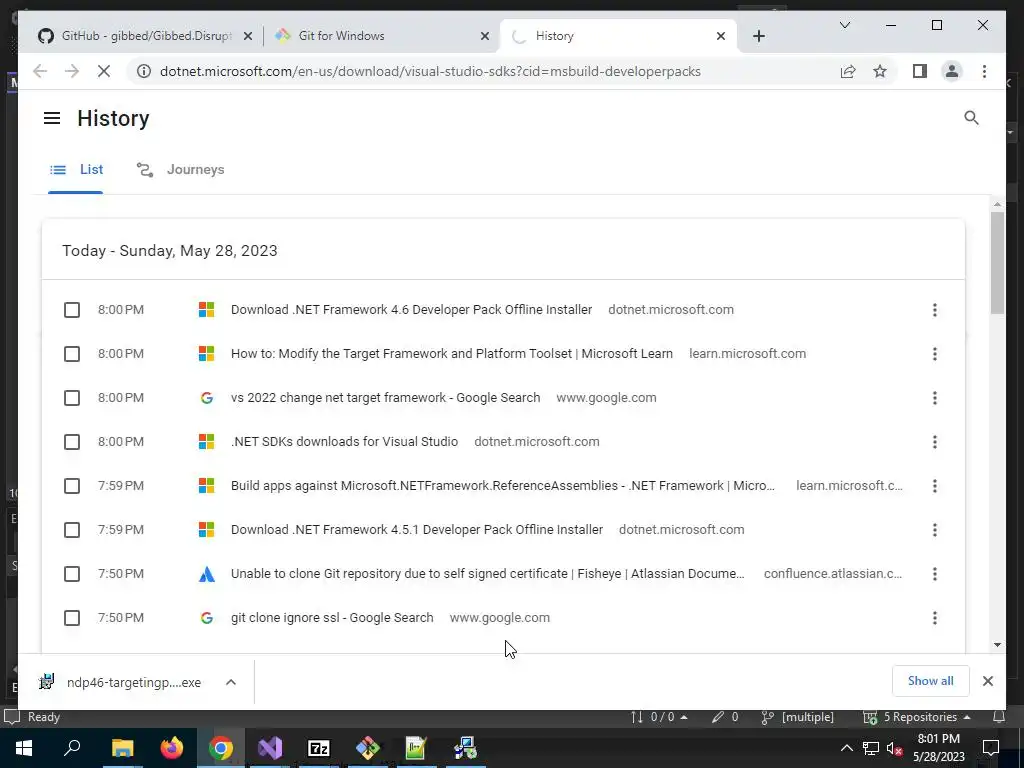Switch to the Journeys tab

pyautogui.click(x=180, y=169)
